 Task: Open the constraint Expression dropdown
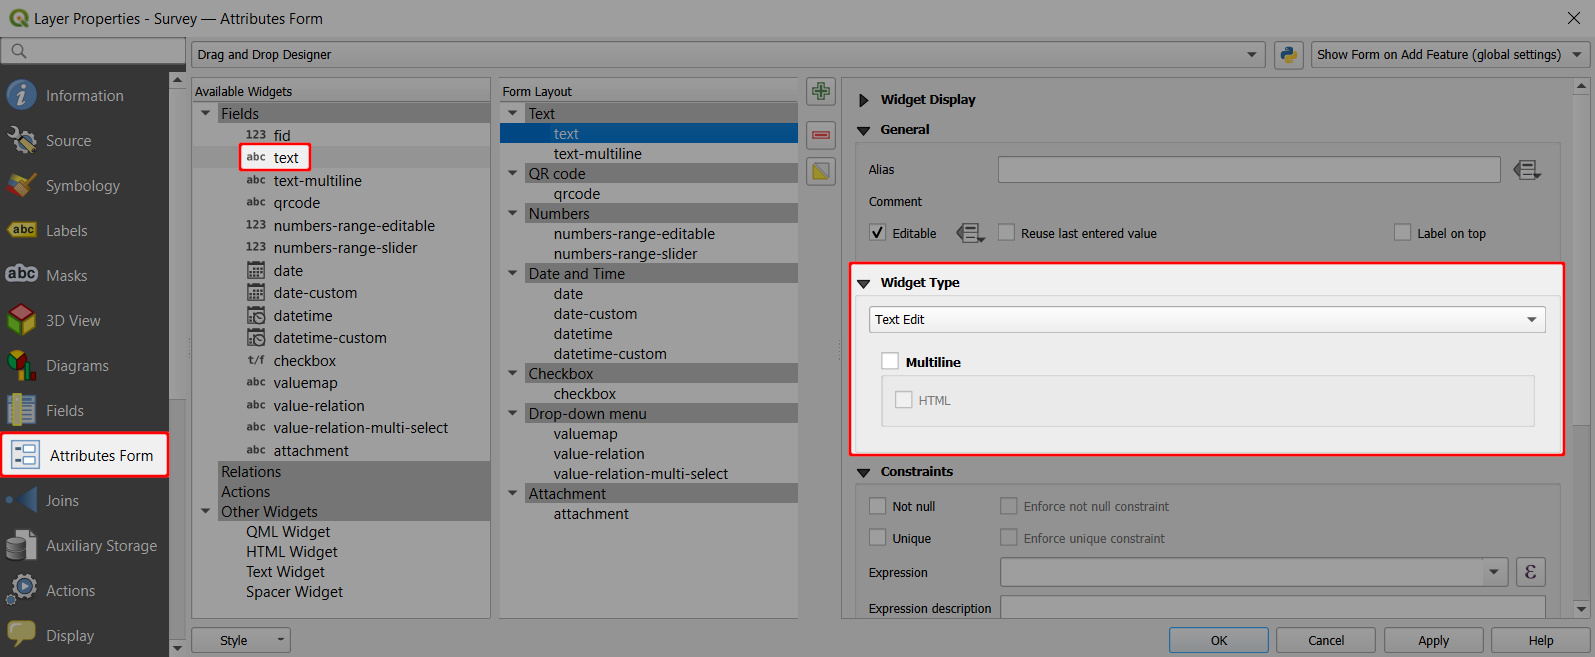point(1493,572)
